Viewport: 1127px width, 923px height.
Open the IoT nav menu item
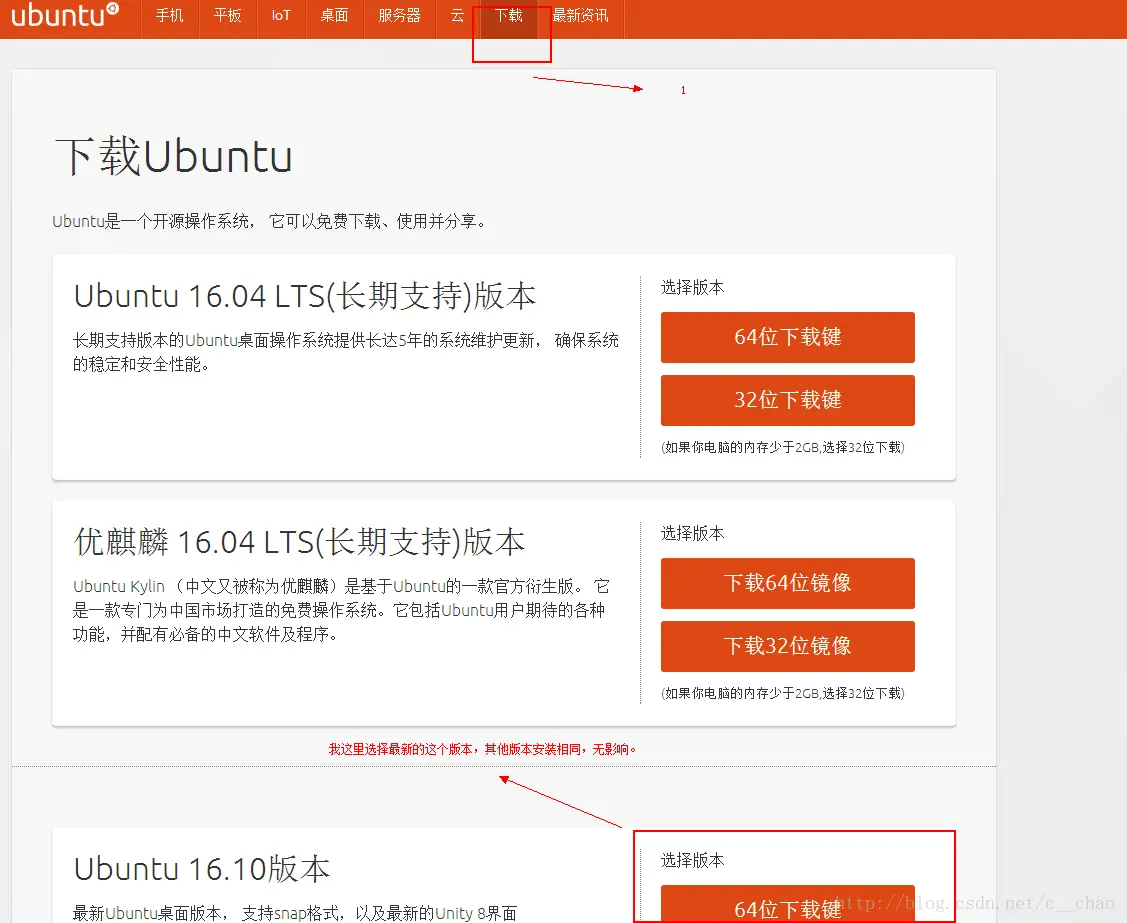click(281, 15)
